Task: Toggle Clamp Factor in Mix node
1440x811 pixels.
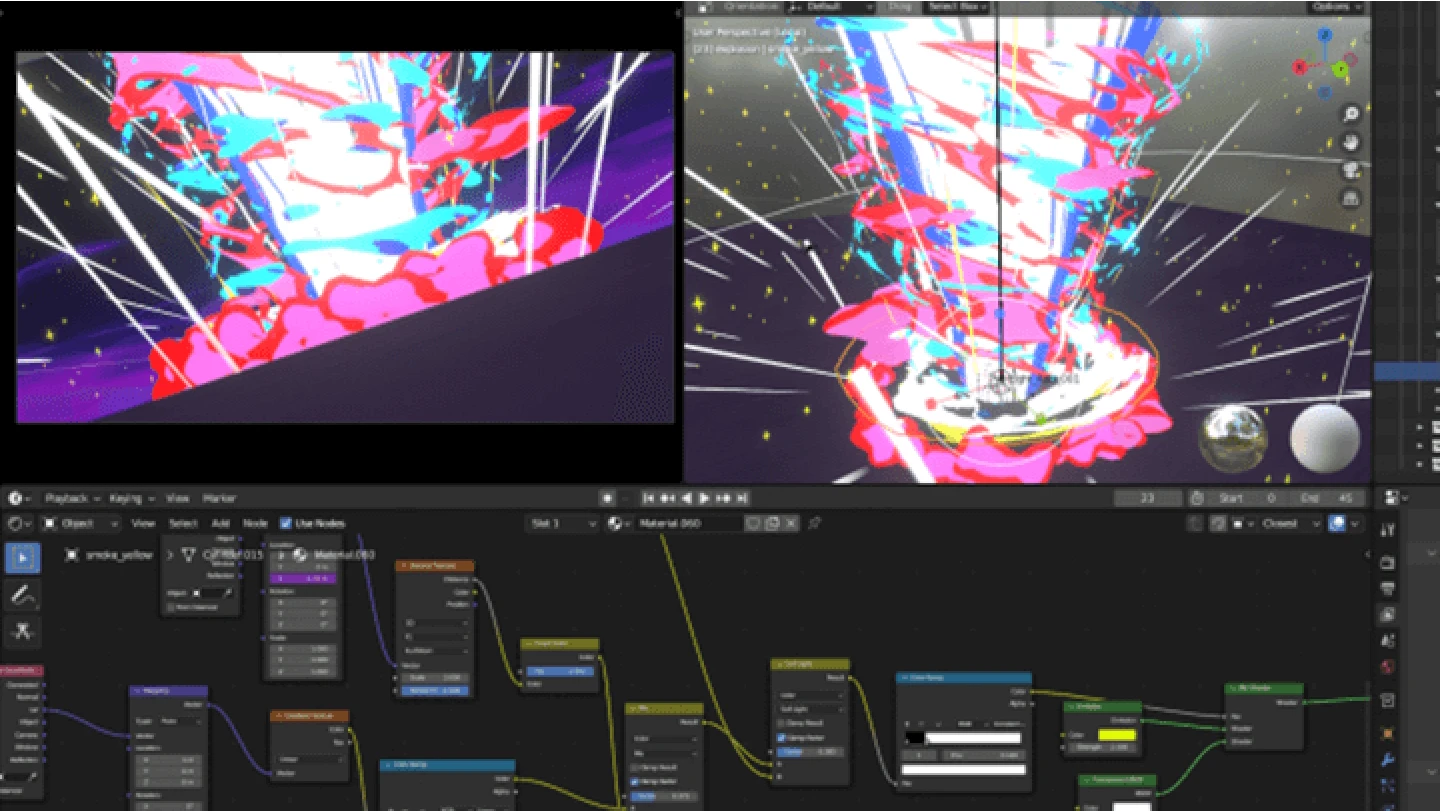Action: [x=635, y=782]
